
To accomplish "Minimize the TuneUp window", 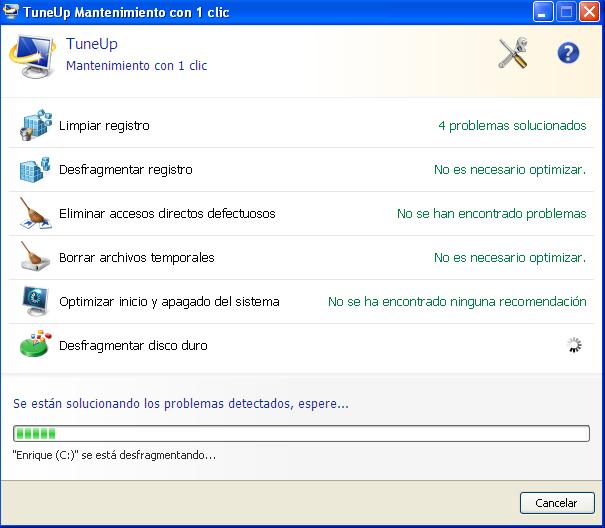I will [543, 12].
